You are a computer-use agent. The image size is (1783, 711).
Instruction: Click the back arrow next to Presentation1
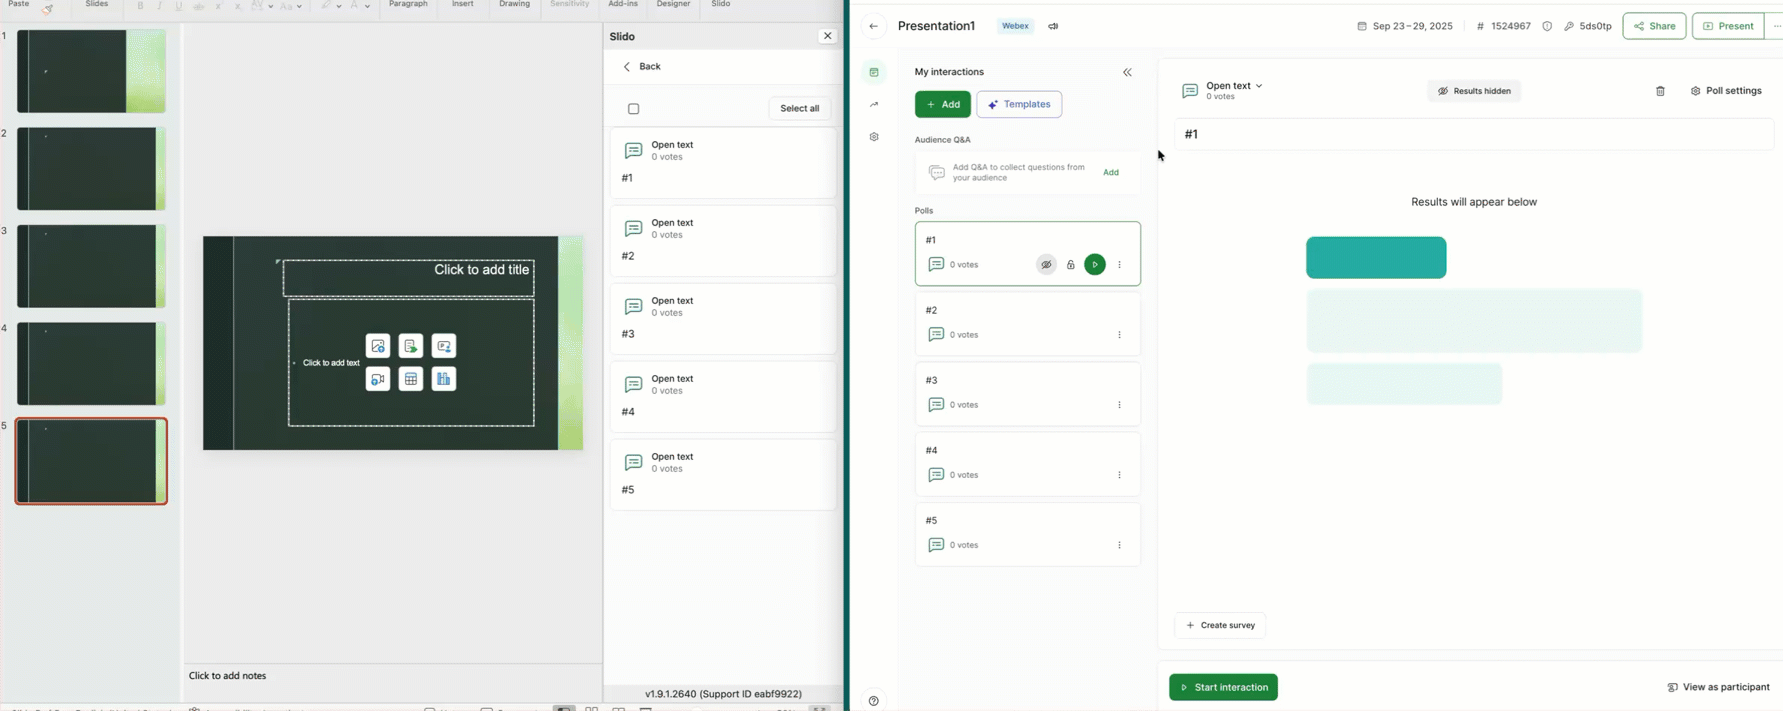tap(873, 26)
